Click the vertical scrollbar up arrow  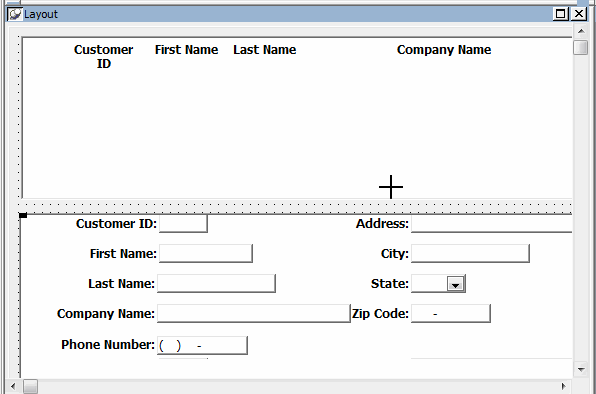click(581, 31)
